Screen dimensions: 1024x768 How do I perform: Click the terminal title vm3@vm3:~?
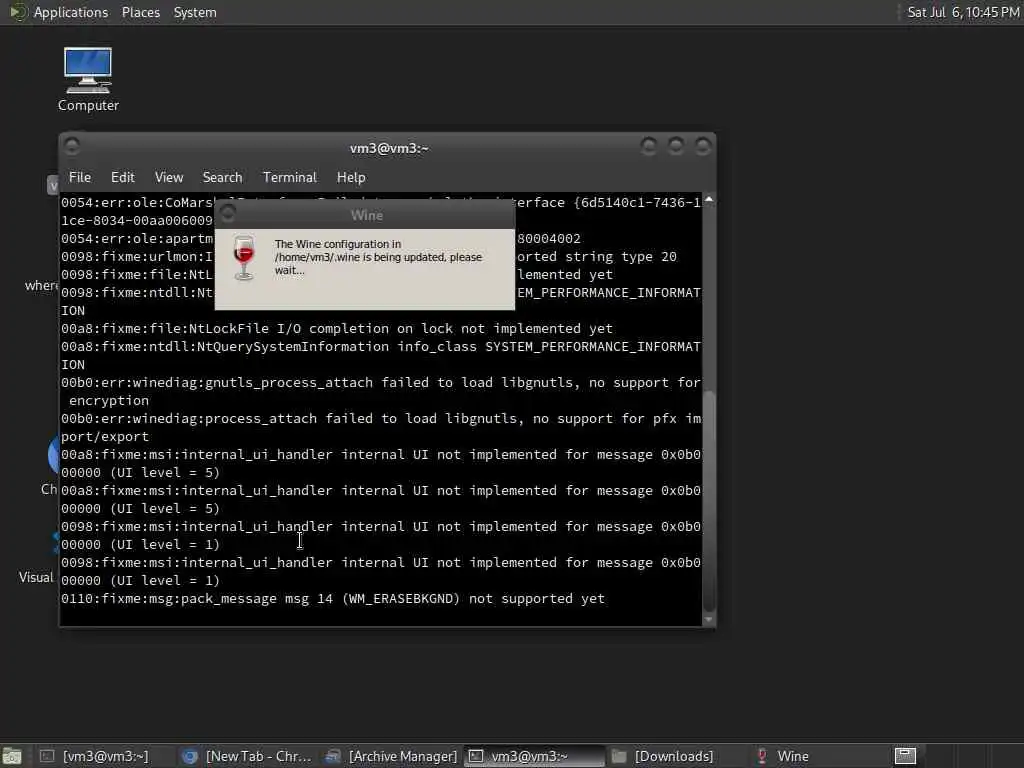click(389, 148)
